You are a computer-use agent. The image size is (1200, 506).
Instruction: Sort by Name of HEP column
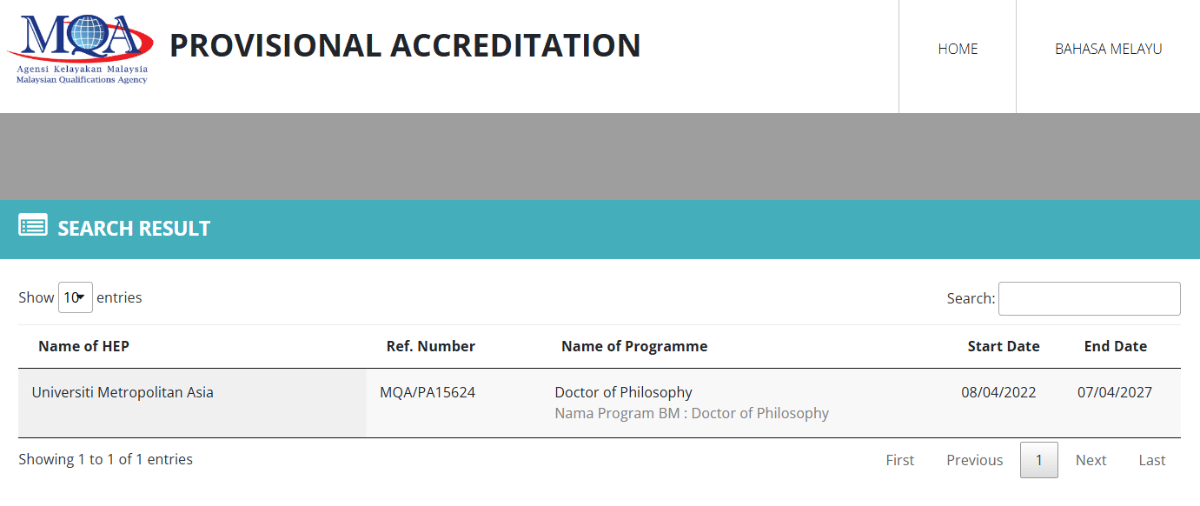(84, 347)
